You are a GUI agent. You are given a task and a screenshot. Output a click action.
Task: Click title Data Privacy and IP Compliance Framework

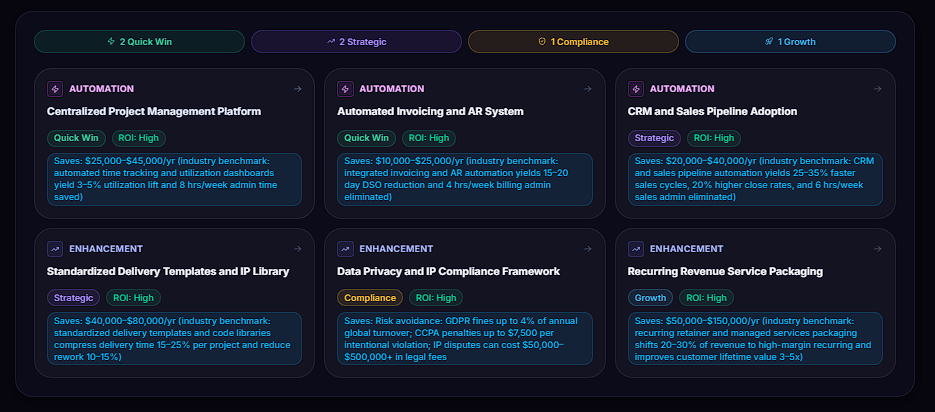click(x=448, y=271)
